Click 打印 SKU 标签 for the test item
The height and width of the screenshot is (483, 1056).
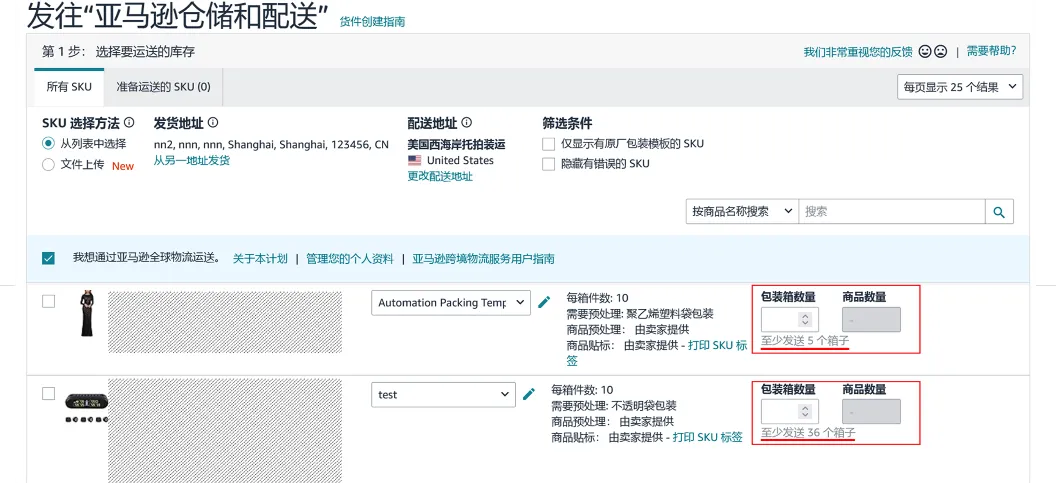[707, 437]
